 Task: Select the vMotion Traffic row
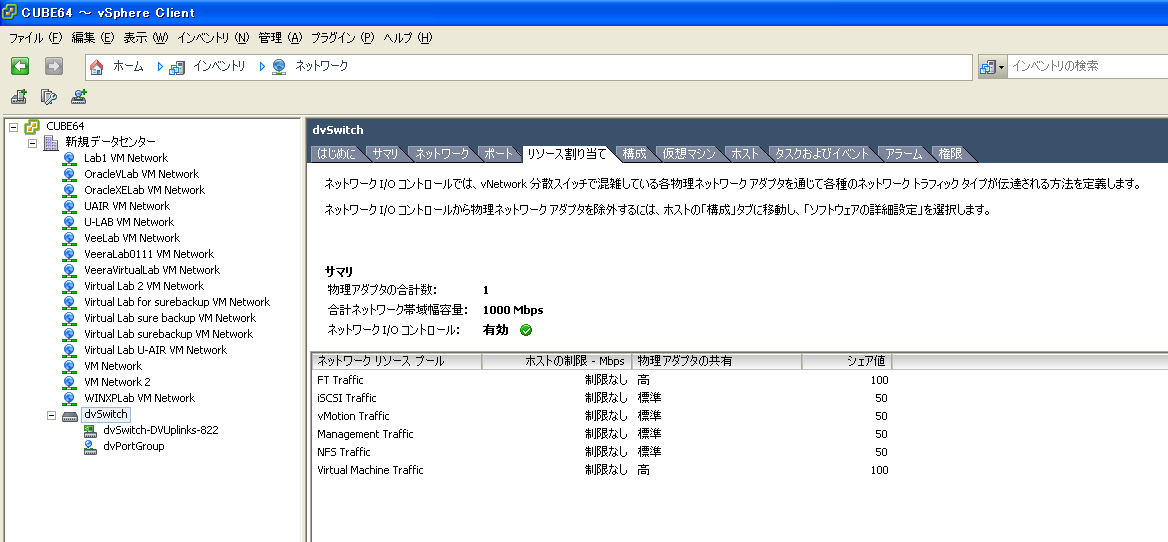[602, 416]
